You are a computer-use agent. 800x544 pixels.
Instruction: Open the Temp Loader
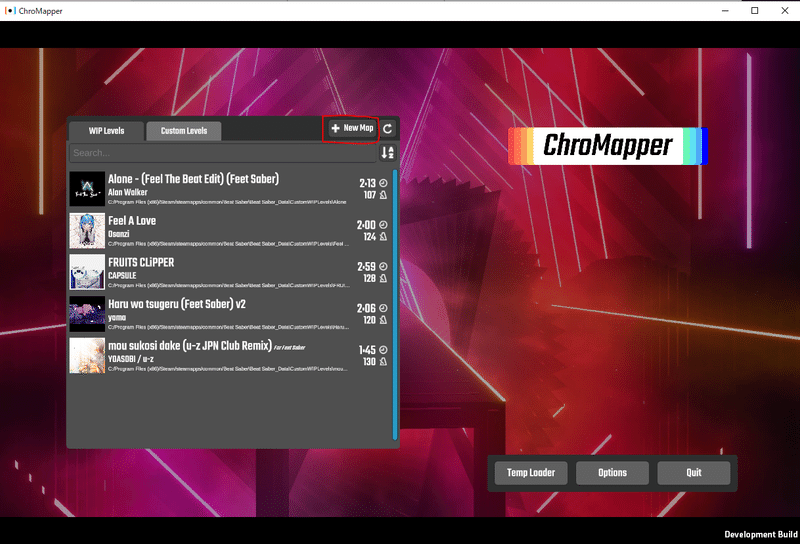[531, 473]
